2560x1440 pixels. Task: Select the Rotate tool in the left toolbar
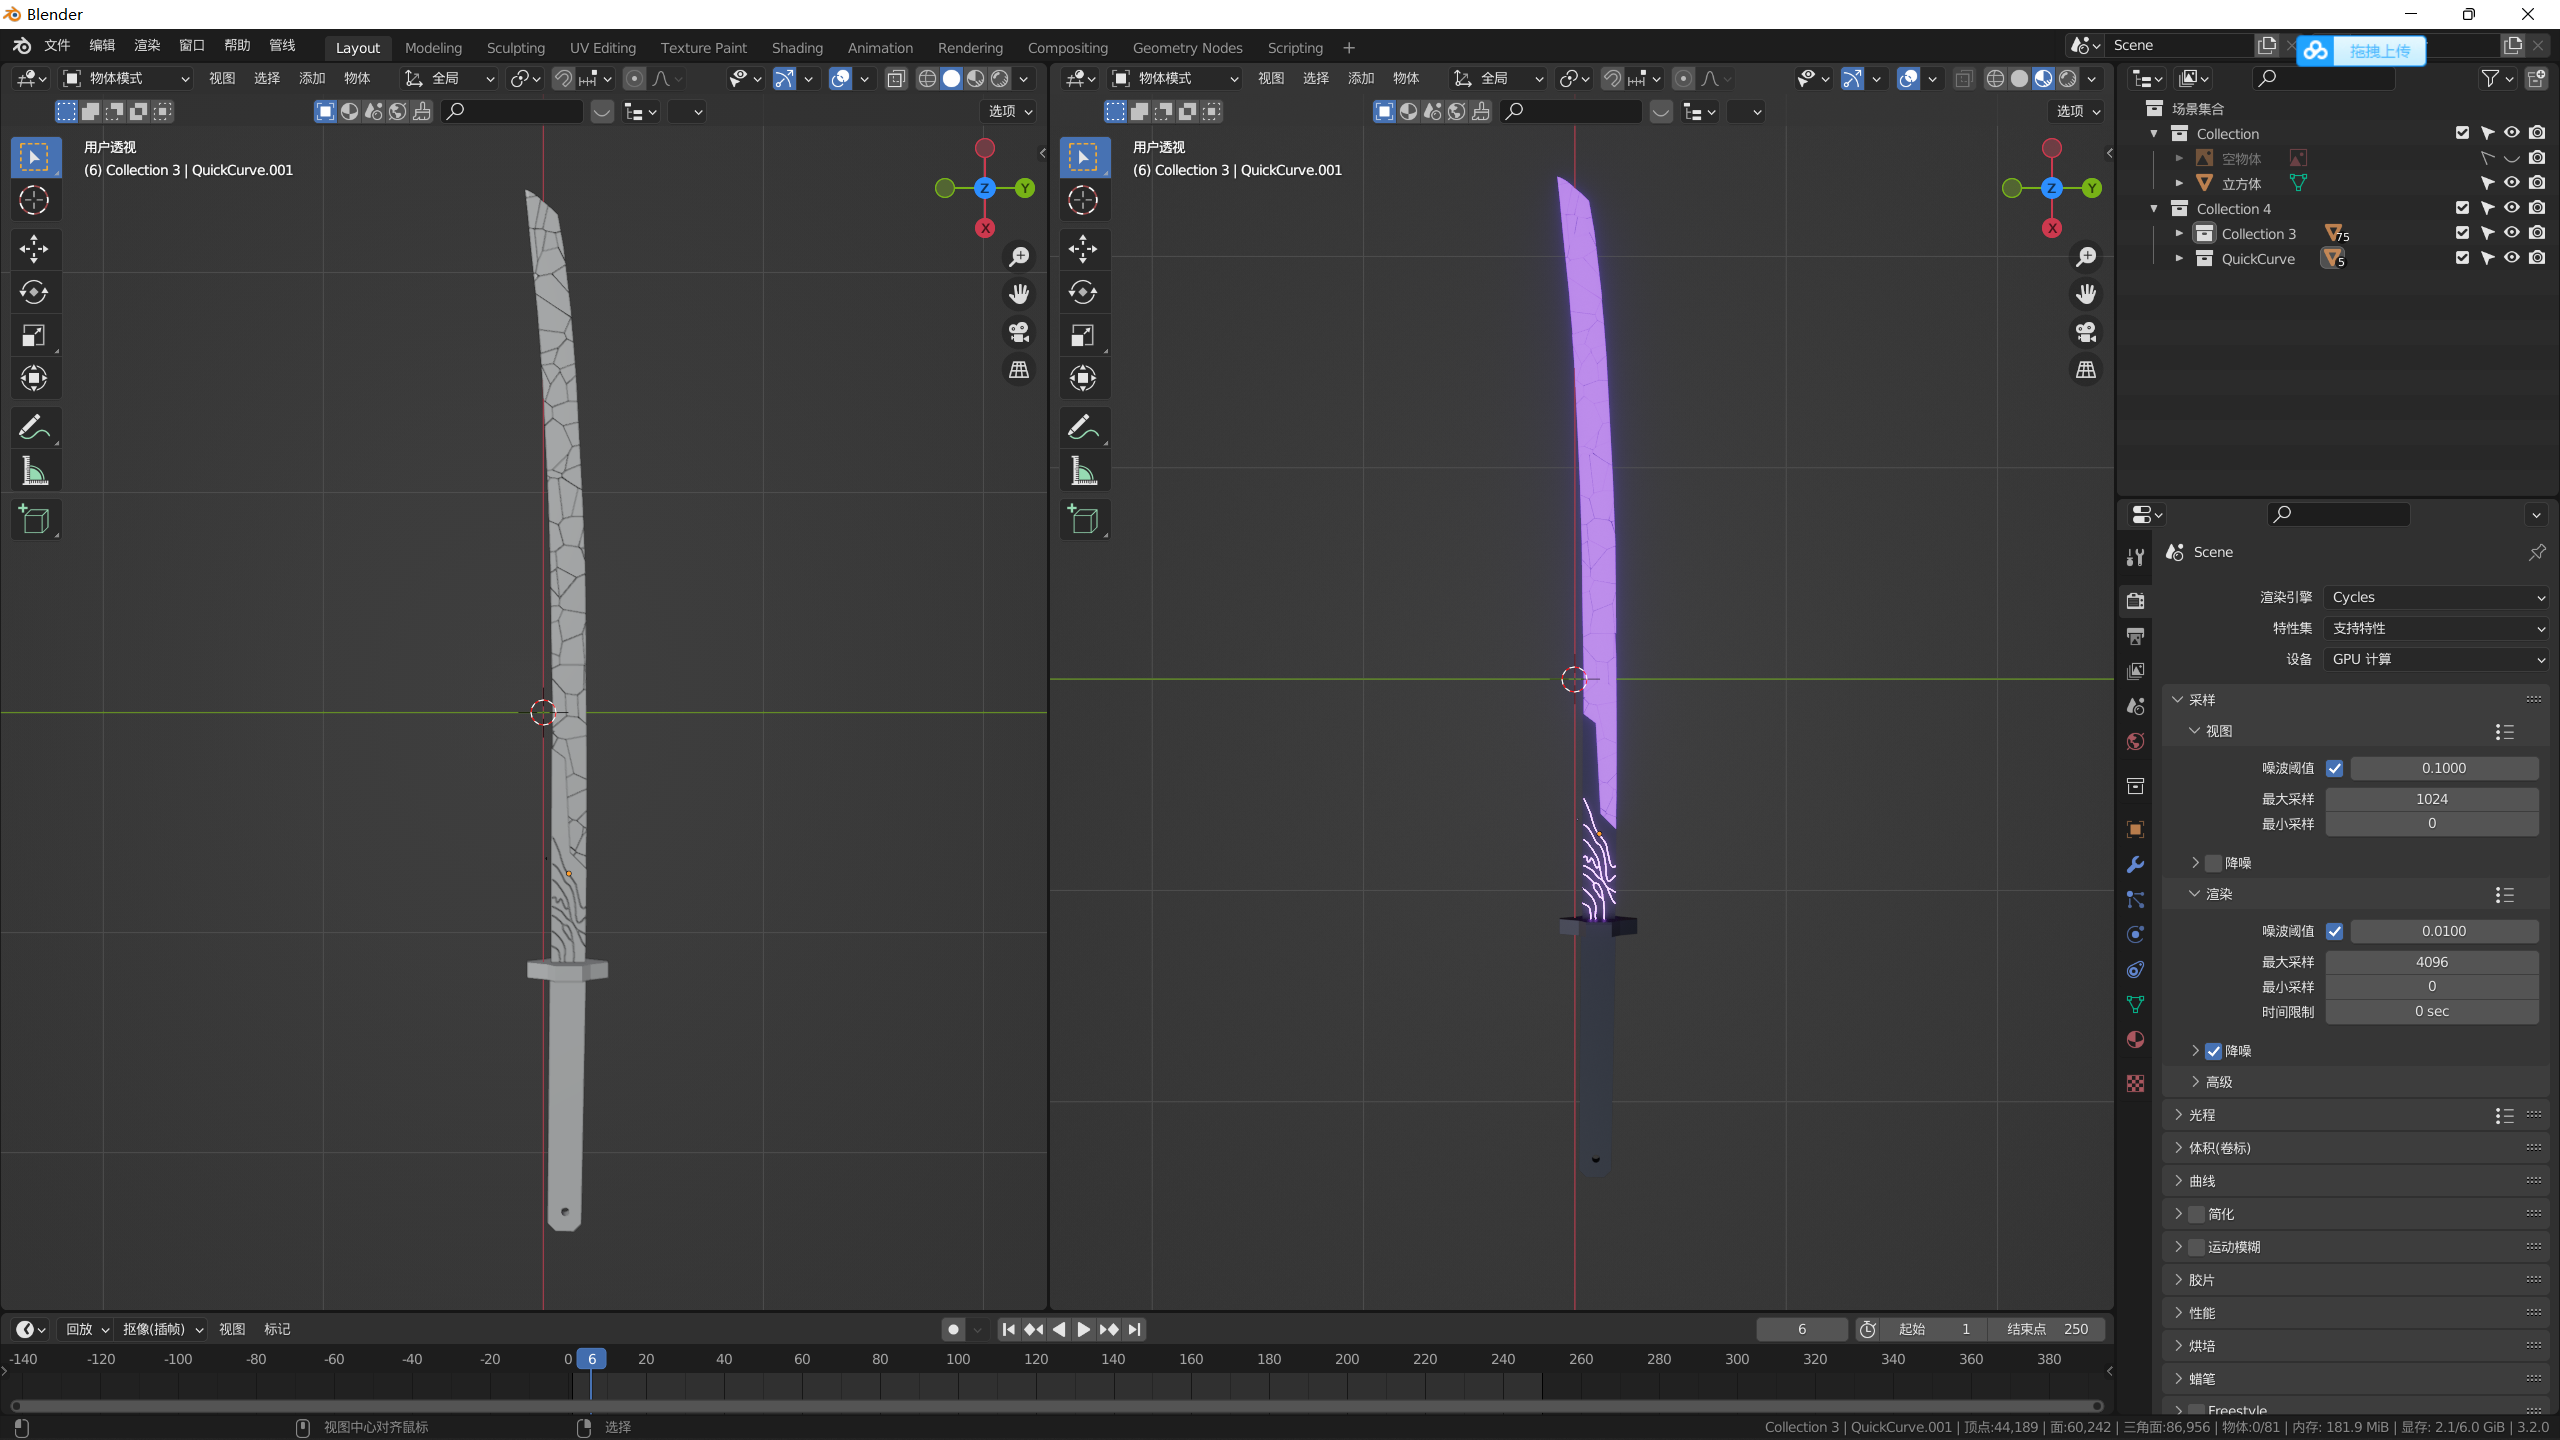point(35,293)
